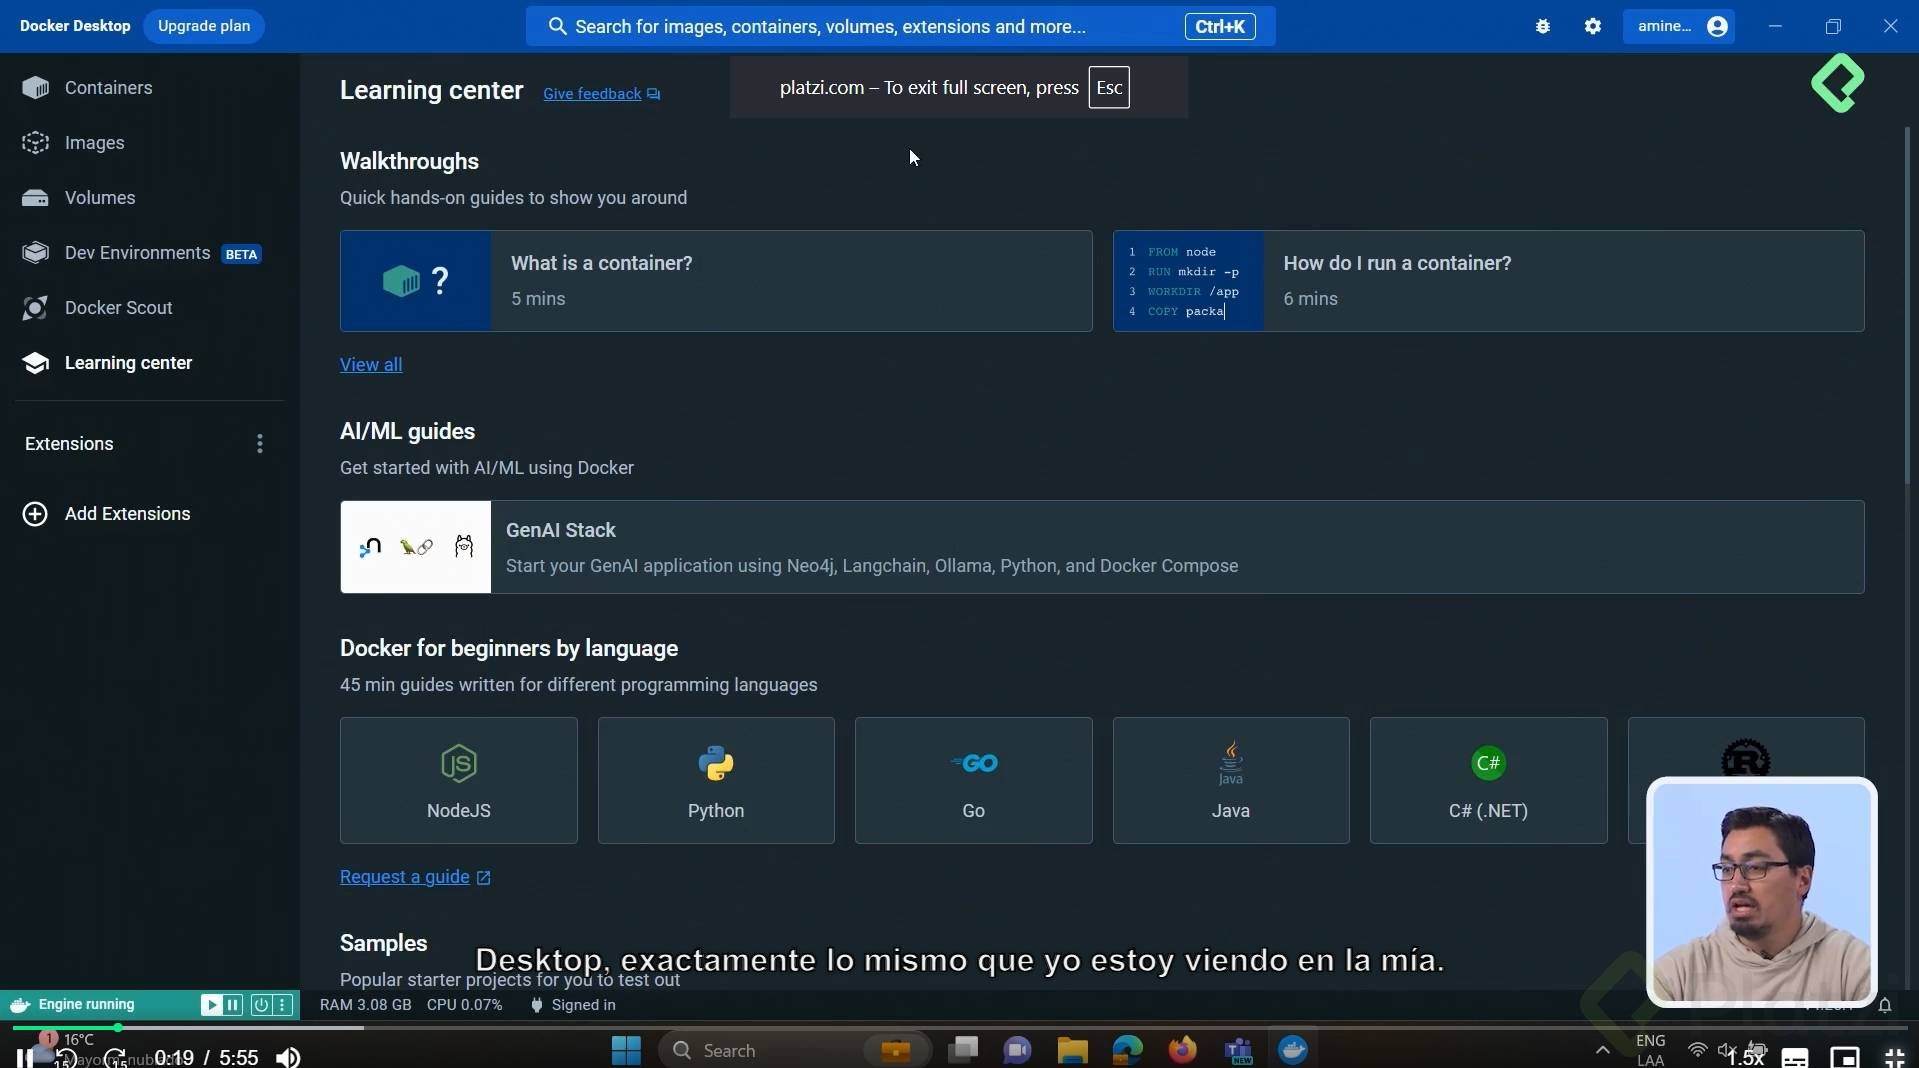Click the Add Extensions plus icon
Image resolution: width=1919 pixels, height=1068 pixels.
(x=35, y=514)
